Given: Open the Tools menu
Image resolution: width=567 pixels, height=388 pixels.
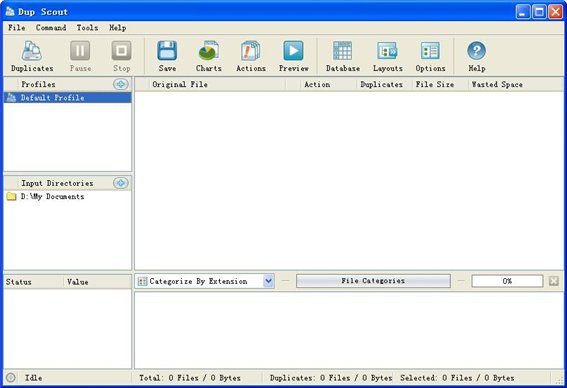Looking at the screenshot, I should point(87,27).
